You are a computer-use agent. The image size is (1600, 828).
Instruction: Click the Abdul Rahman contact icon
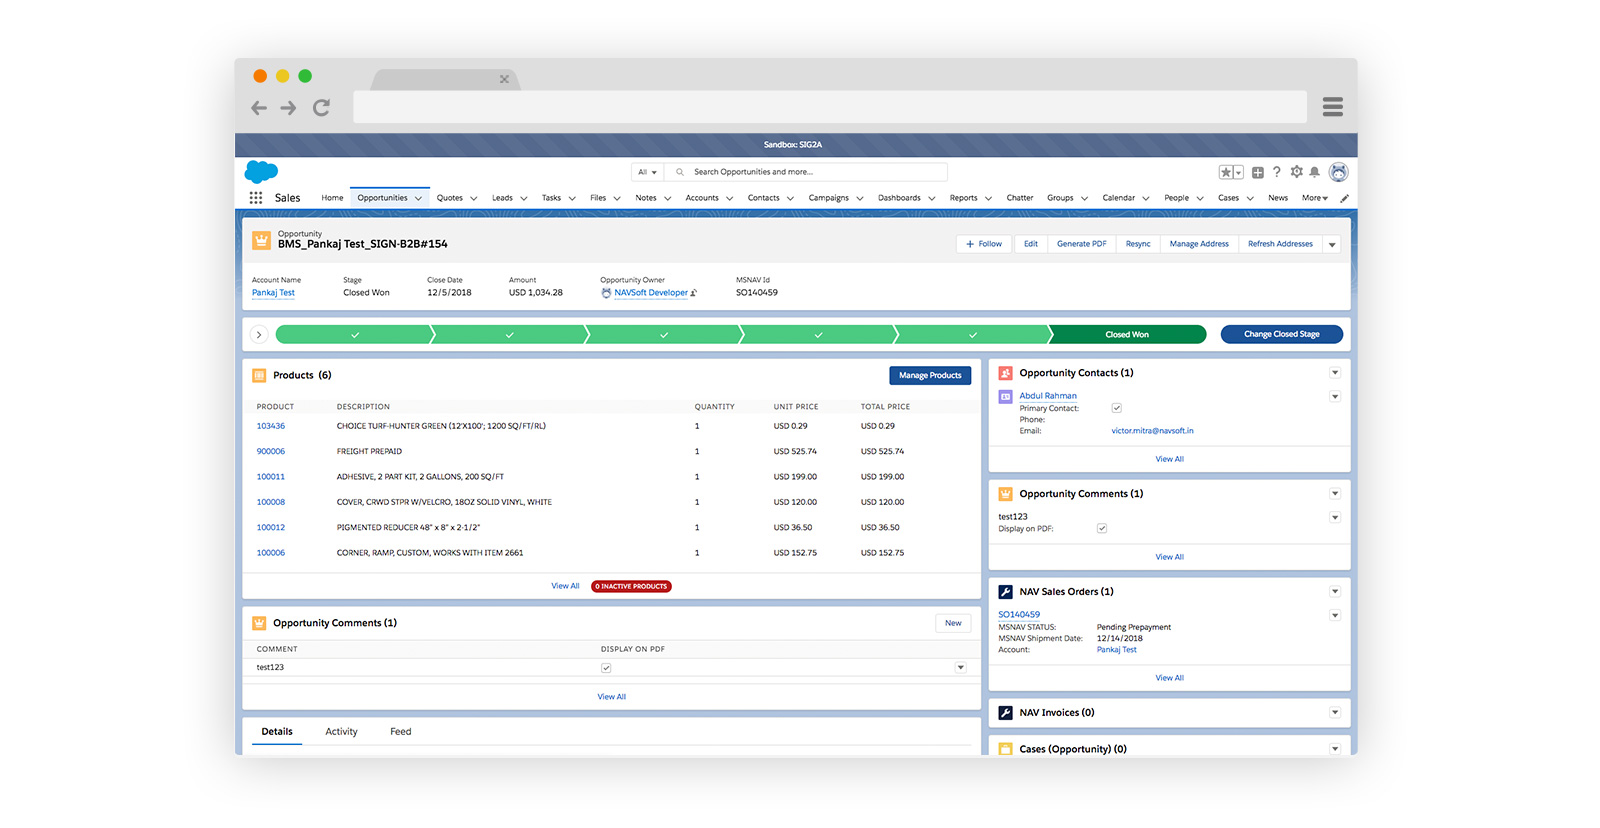[1005, 397]
